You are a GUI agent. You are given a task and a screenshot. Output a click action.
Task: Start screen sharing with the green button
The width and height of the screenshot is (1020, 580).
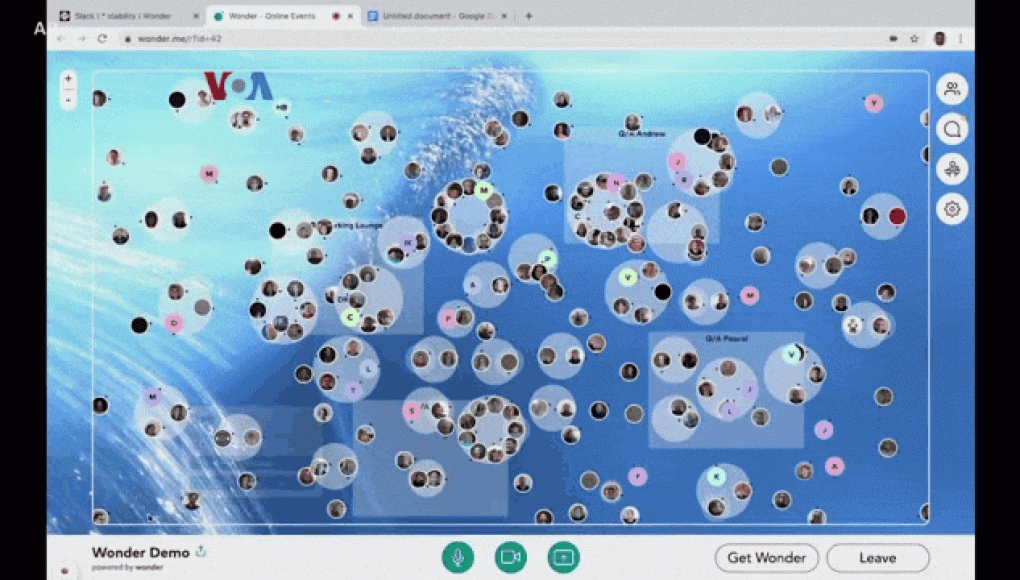click(x=563, y=557)
